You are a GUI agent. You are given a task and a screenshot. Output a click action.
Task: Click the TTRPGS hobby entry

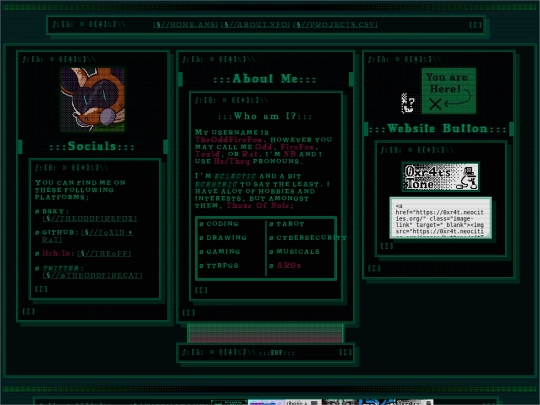(x=222, y=266)
